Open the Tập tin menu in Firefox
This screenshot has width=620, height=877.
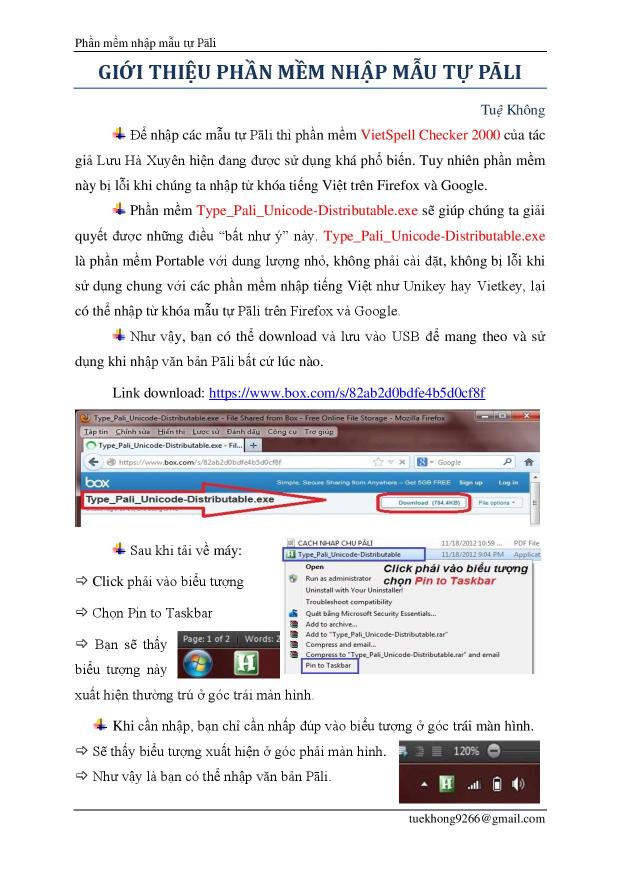[x=95, y=430]
